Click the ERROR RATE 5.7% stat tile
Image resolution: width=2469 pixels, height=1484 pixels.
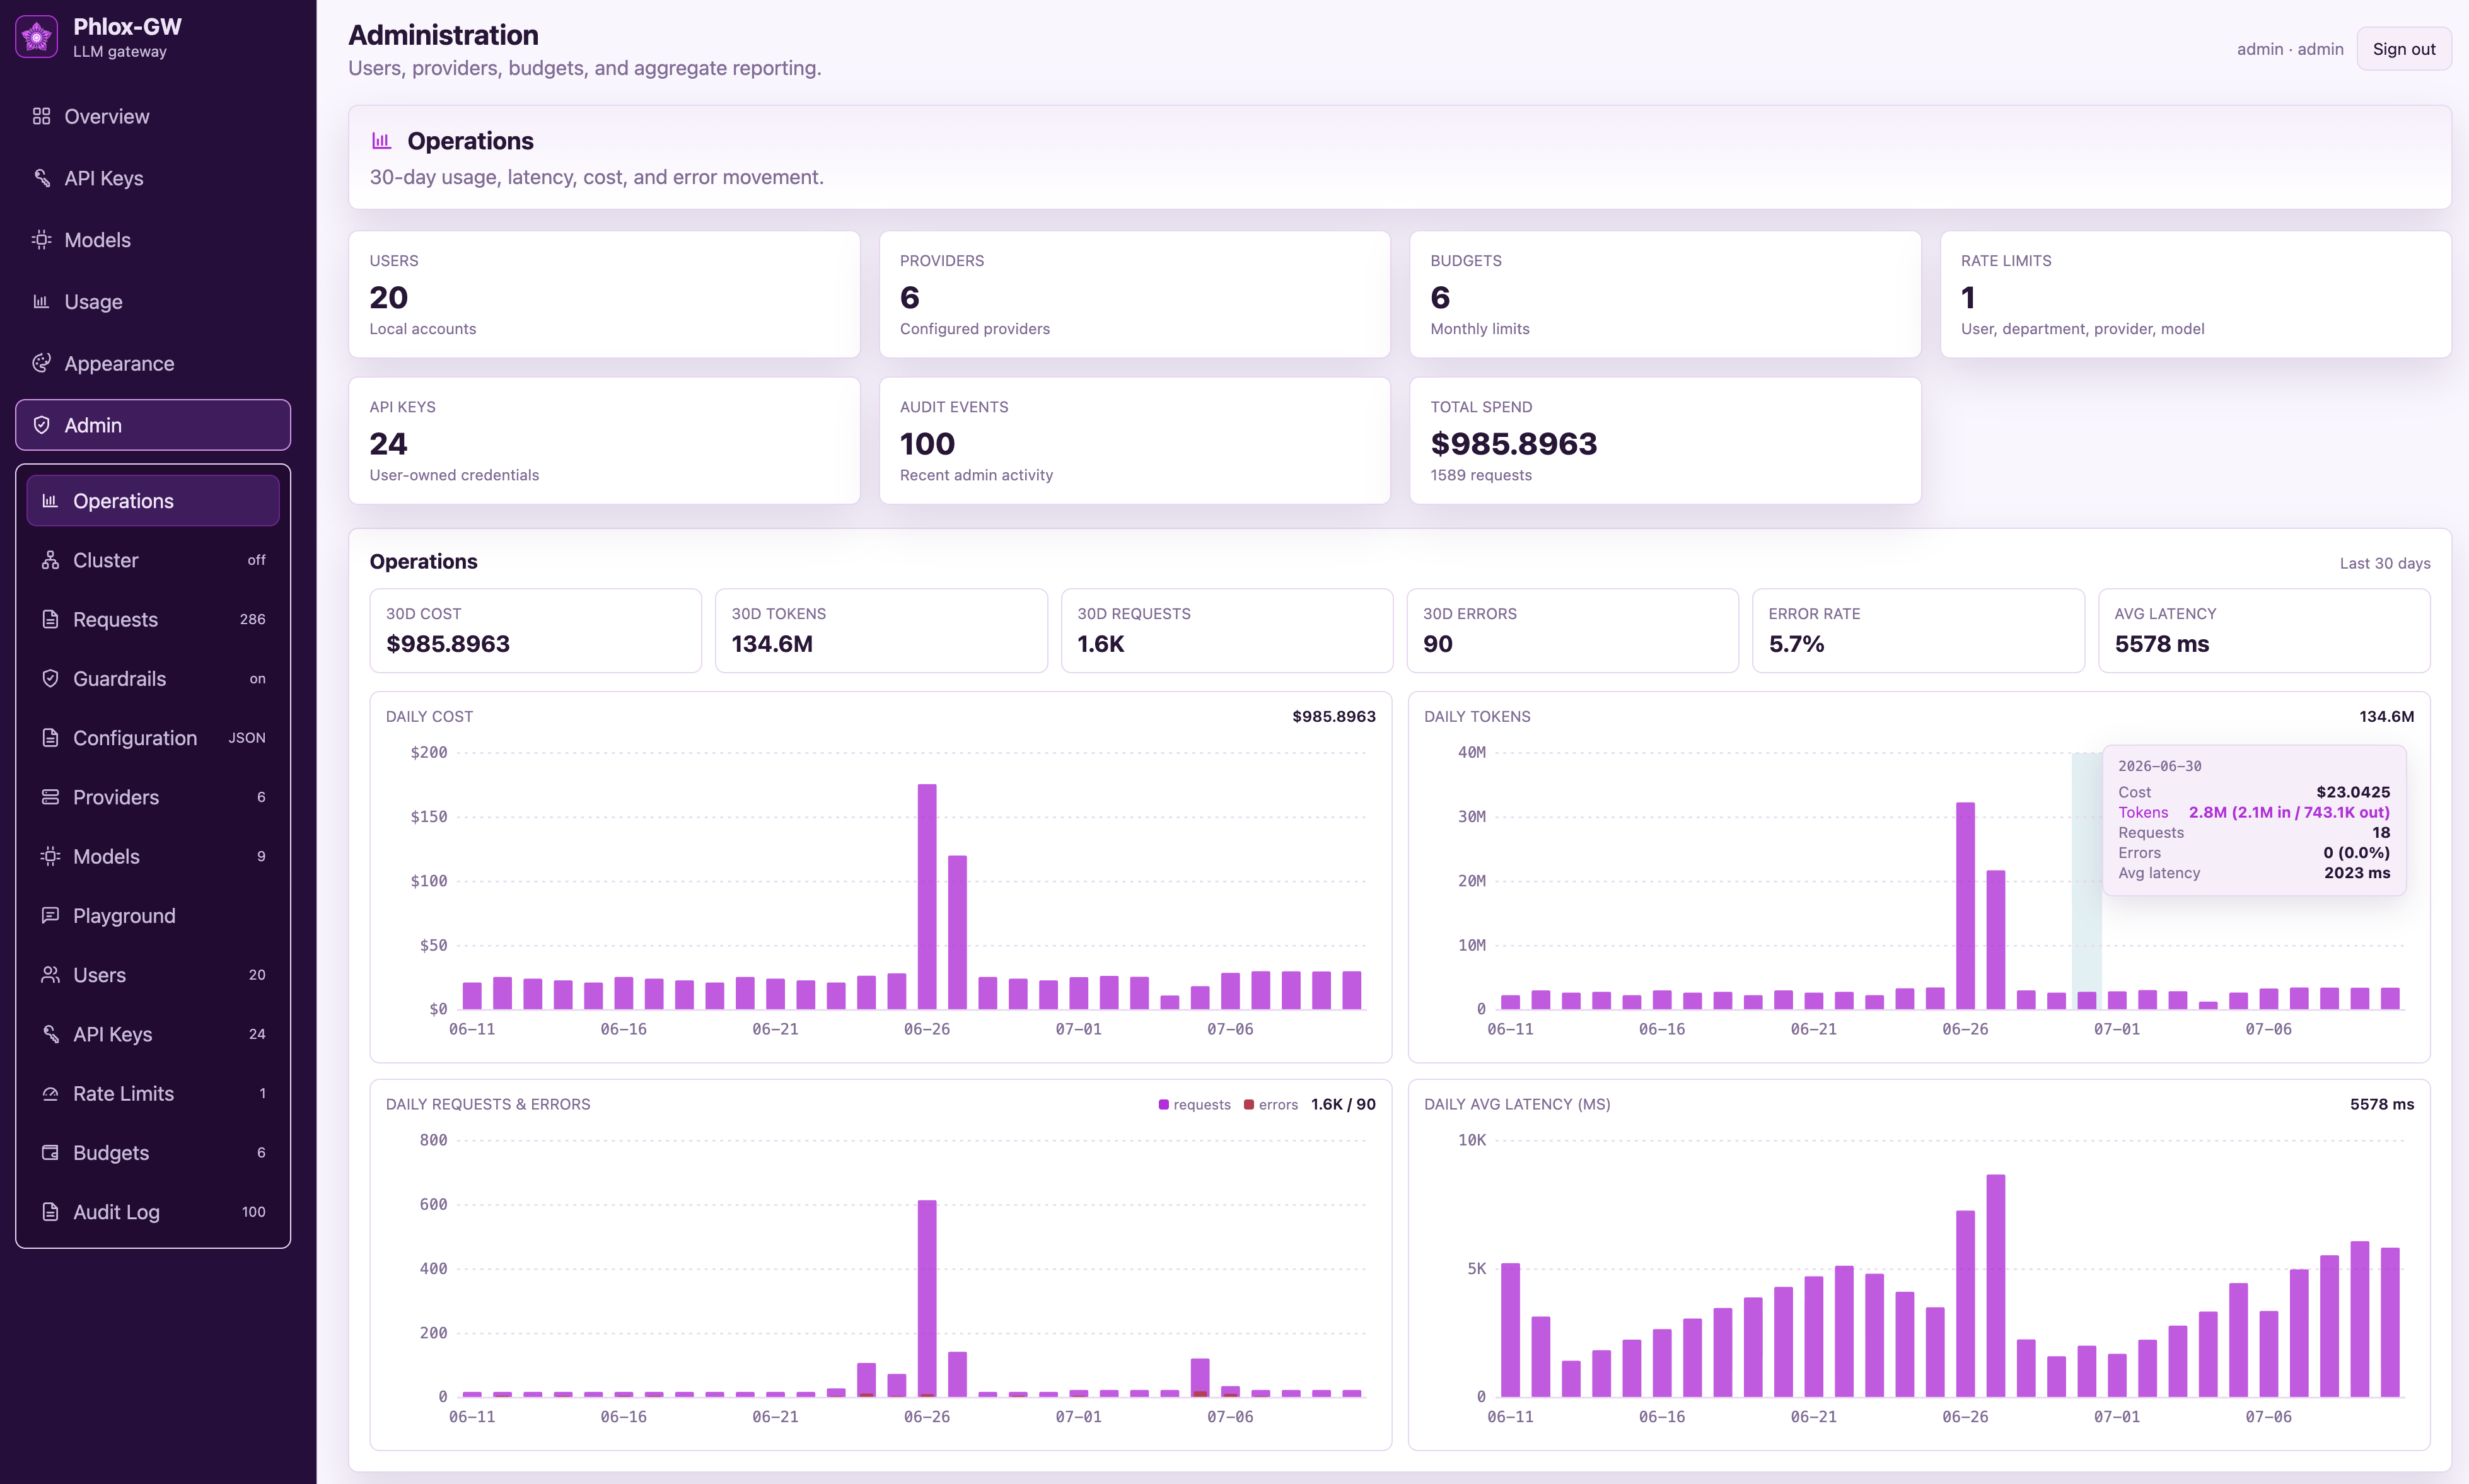(x=1918, y=630)
